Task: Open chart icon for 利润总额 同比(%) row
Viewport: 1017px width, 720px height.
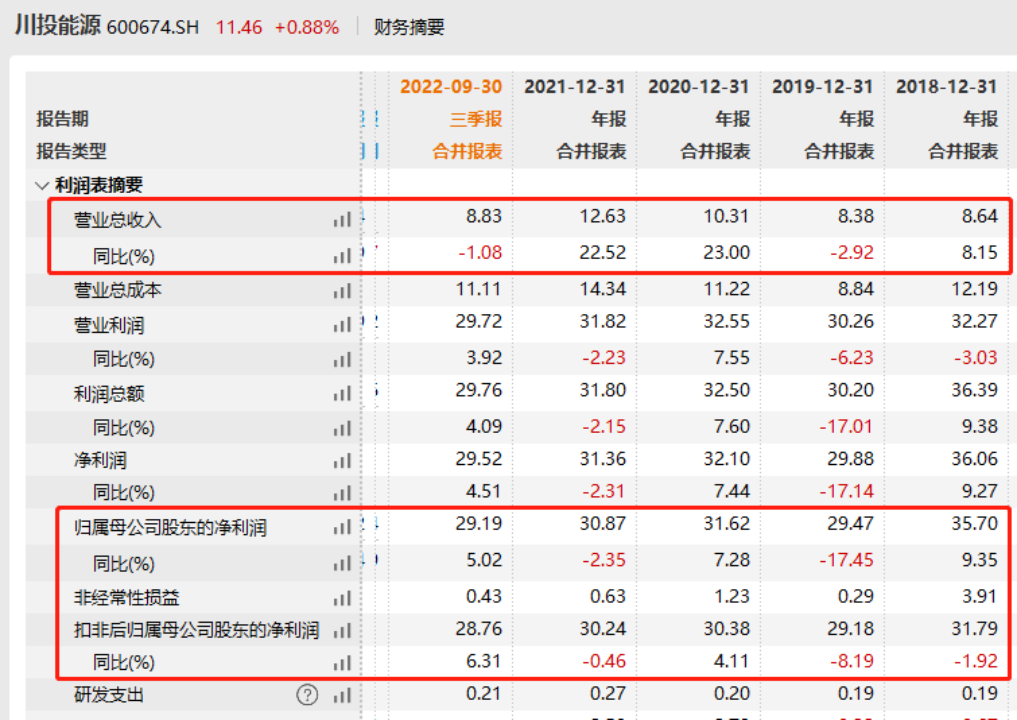Action: (x=342, y=429)
